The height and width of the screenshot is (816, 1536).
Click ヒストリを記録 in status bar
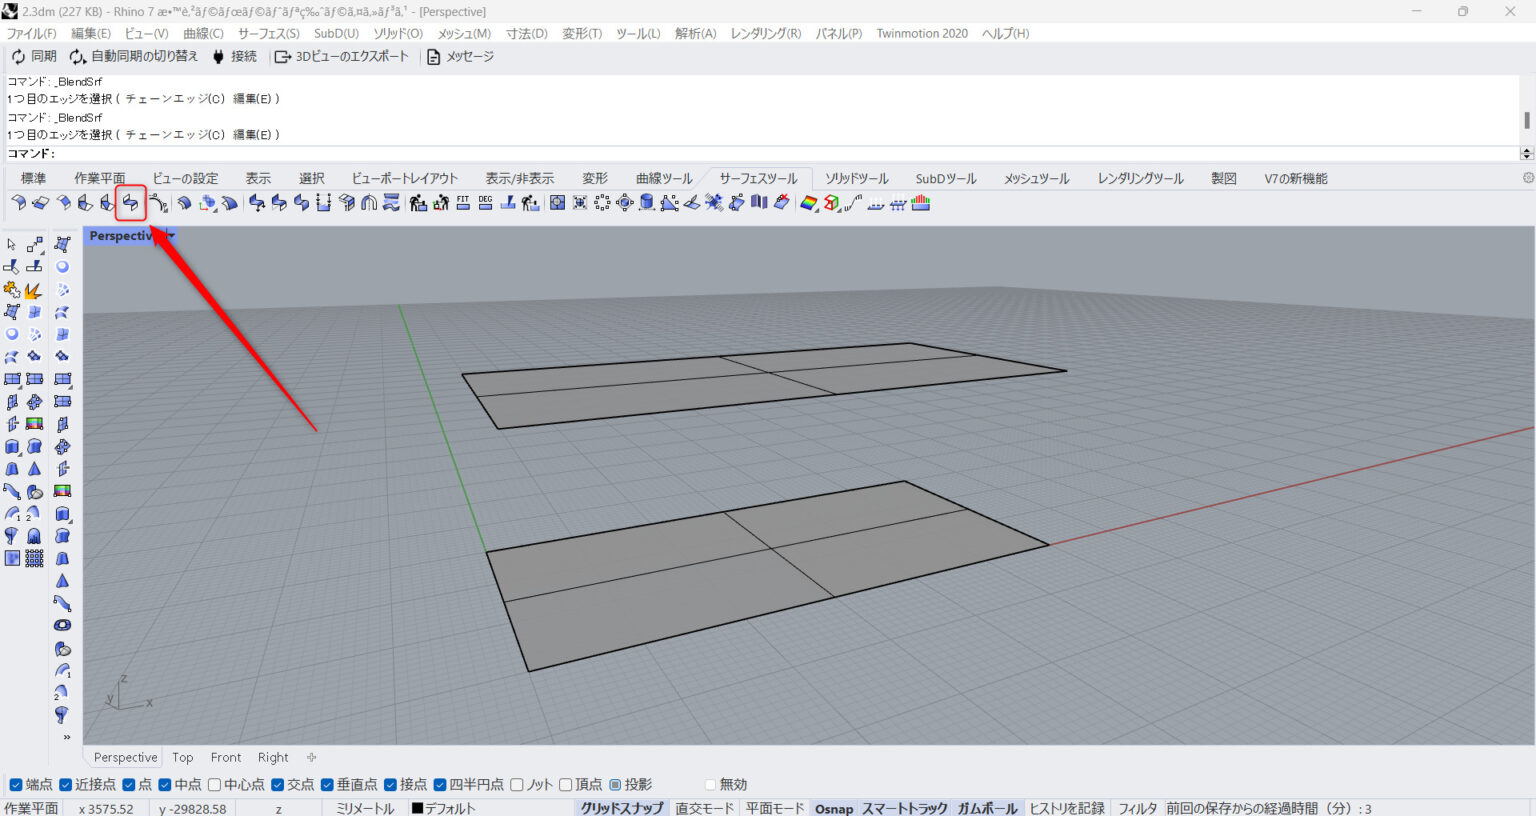[x=1067, y=808]
